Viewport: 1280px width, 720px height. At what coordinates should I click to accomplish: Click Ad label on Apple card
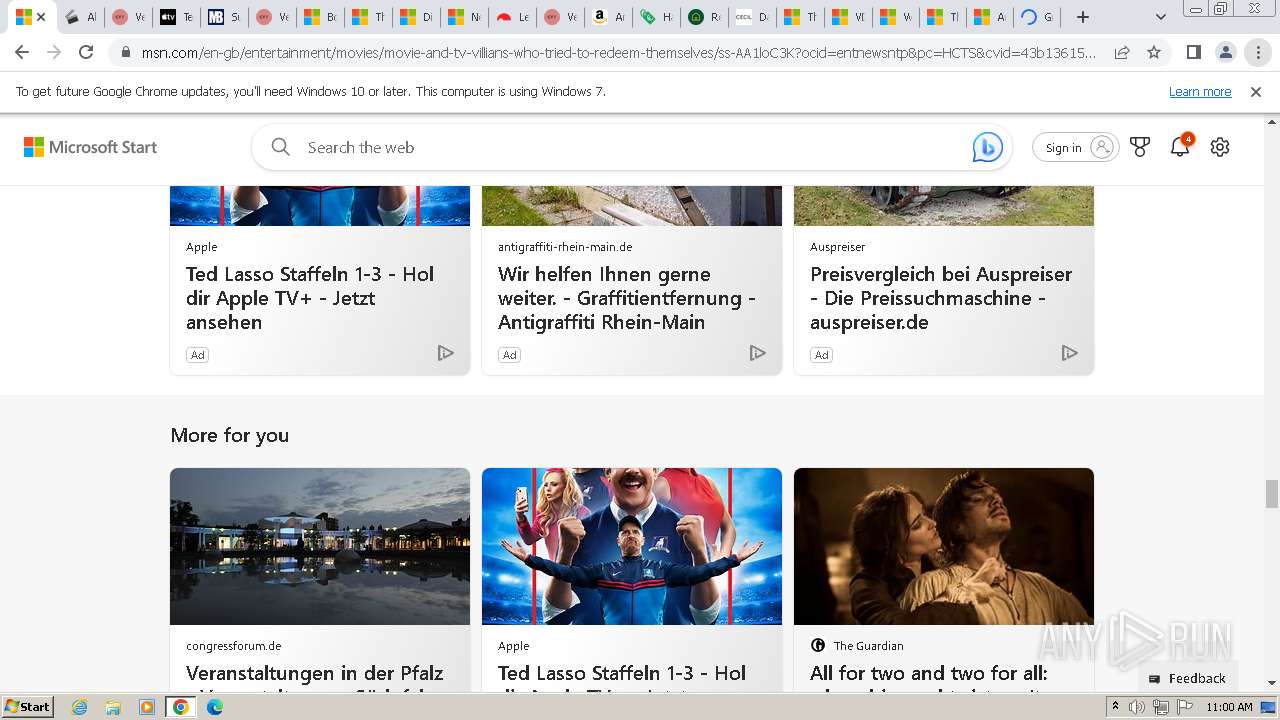(198, 355)
